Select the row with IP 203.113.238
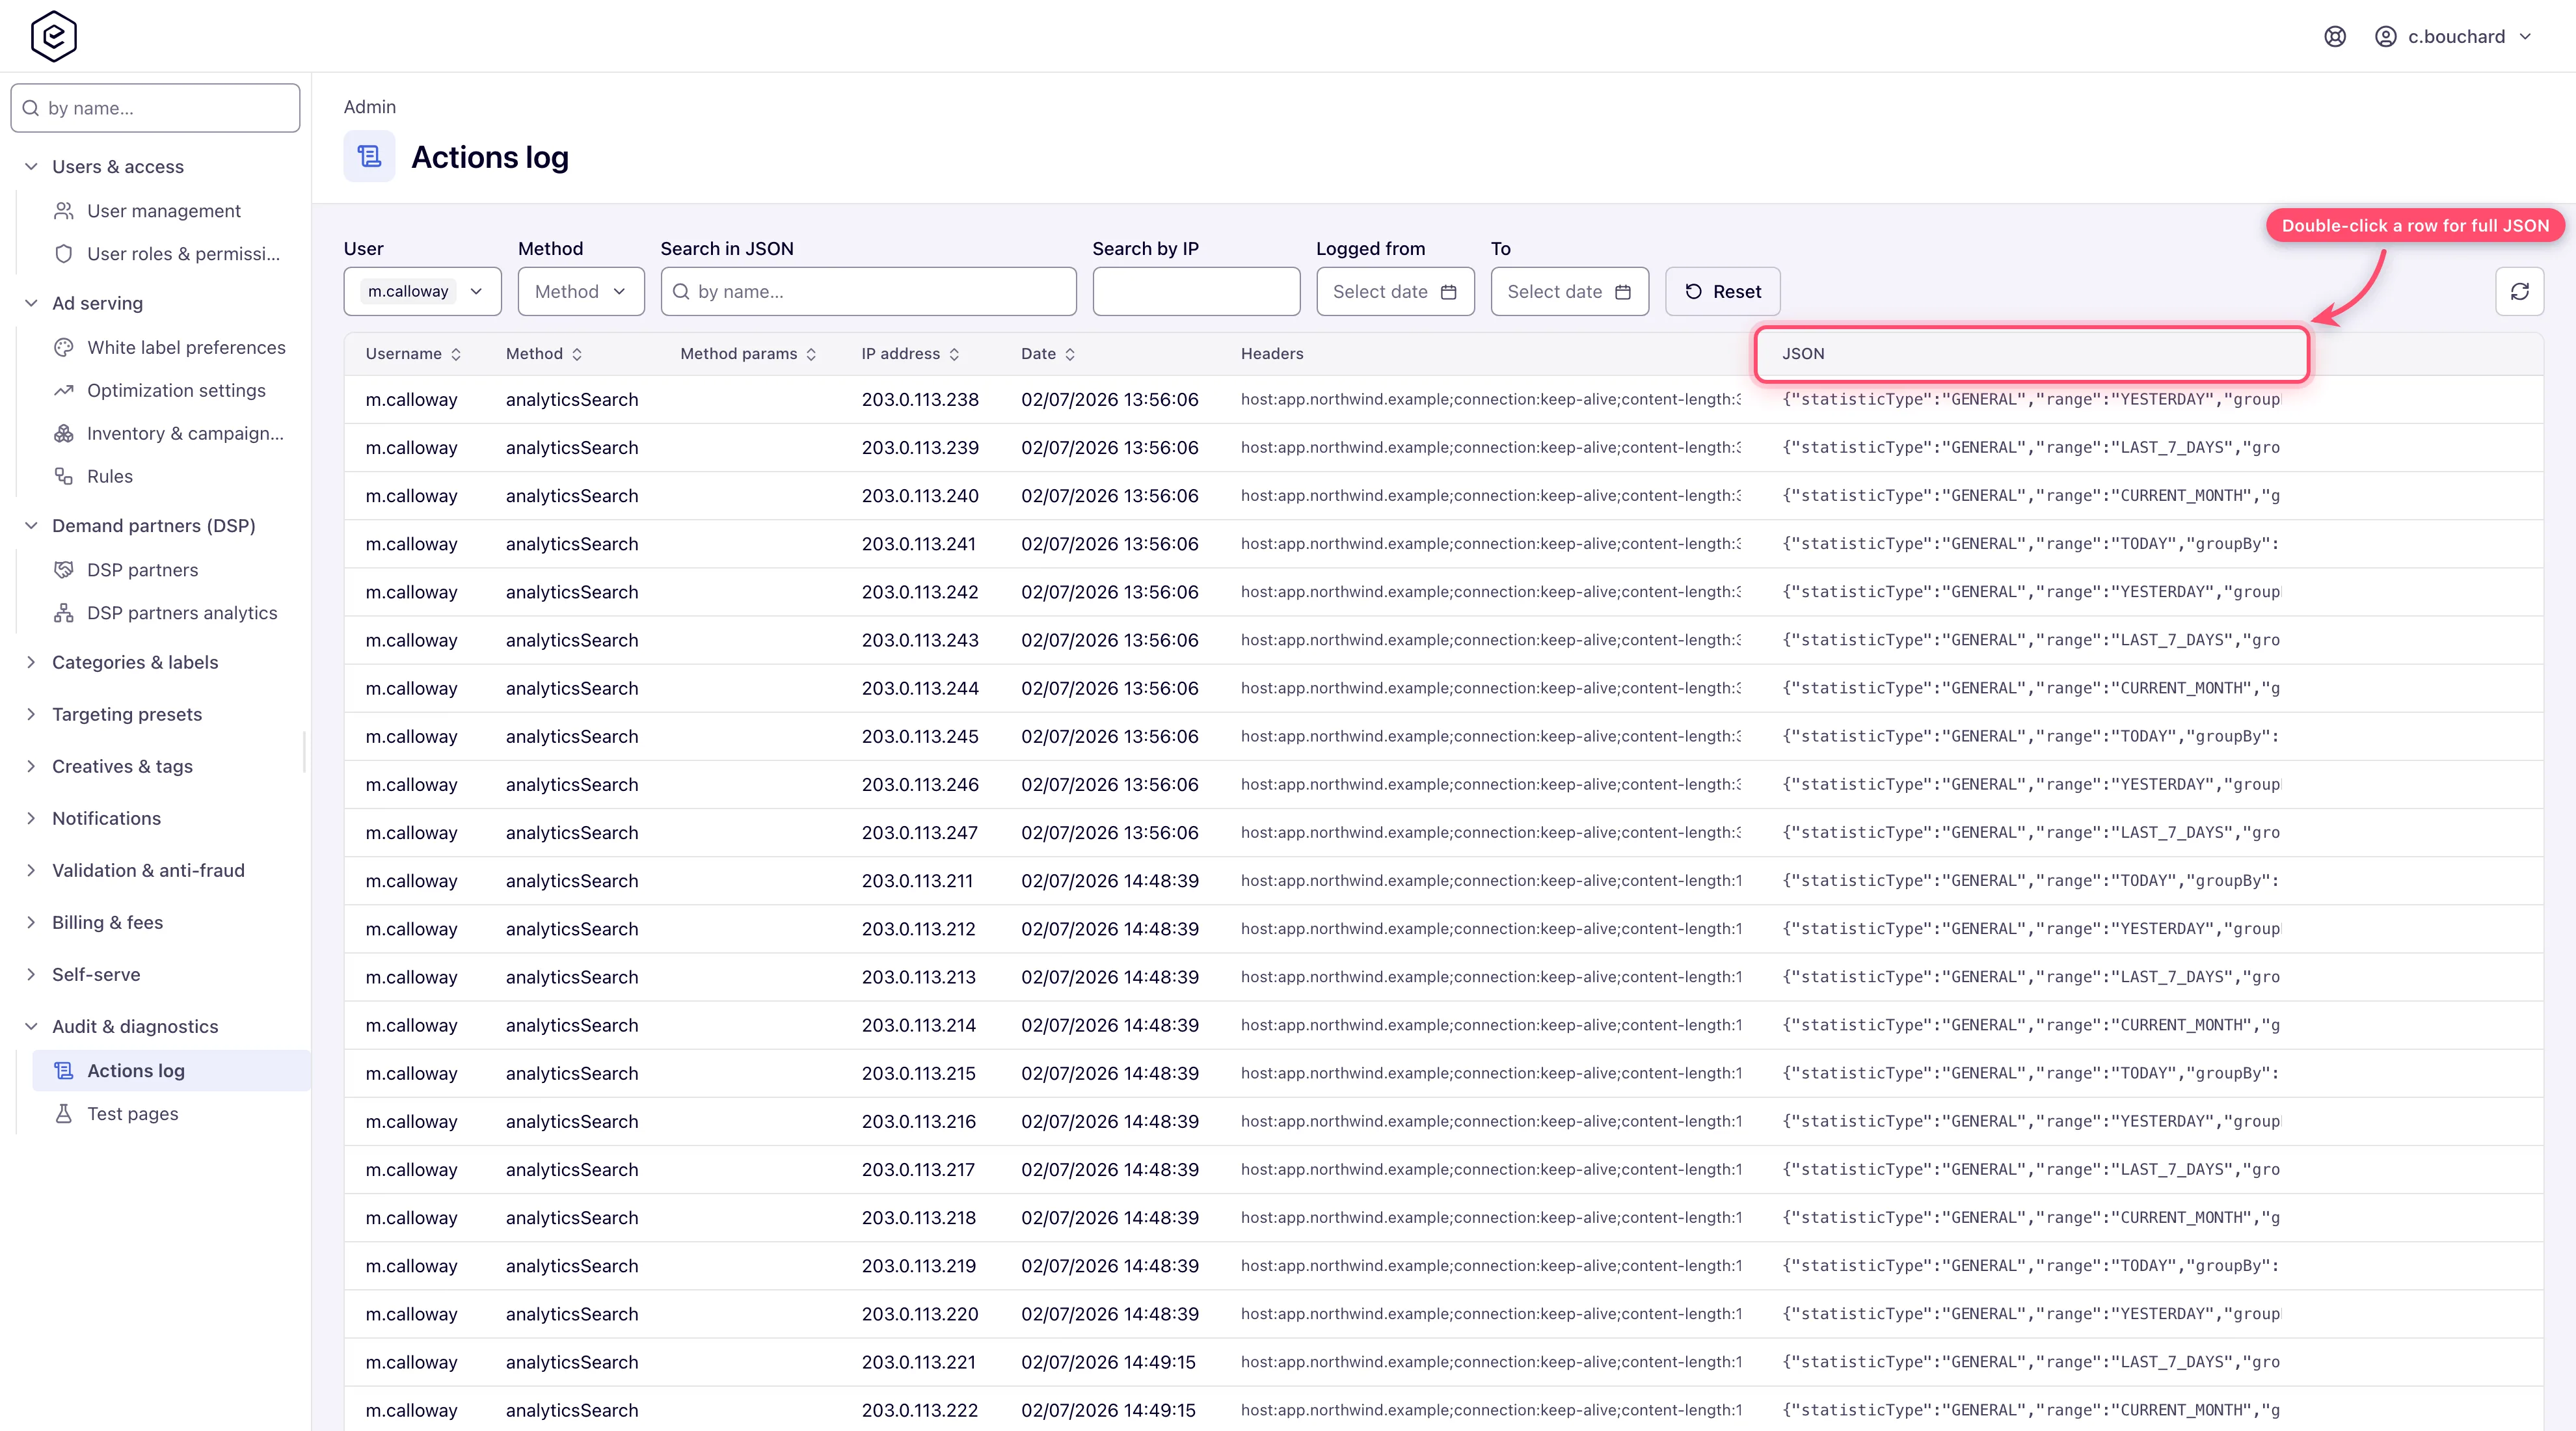The height and width of the screenshot is (1431, 2576). 1443,400
